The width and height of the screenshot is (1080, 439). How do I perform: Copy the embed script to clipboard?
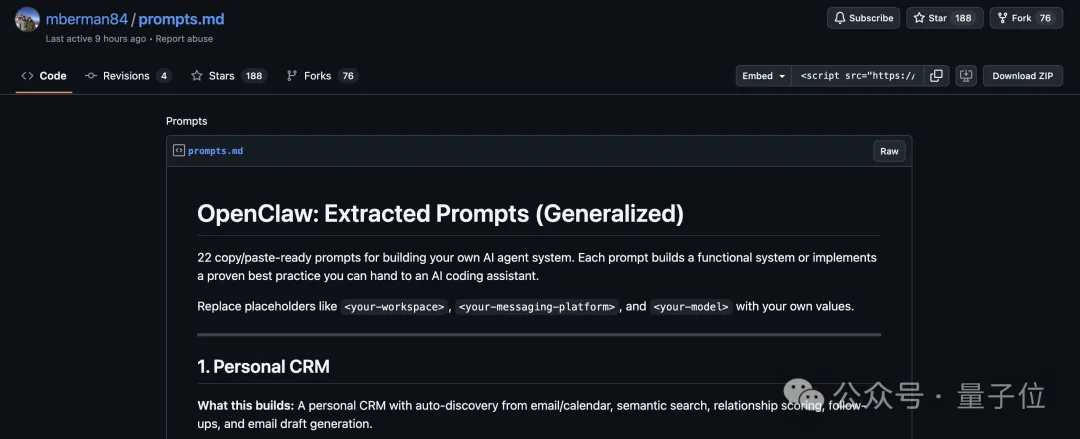point(936,76)
